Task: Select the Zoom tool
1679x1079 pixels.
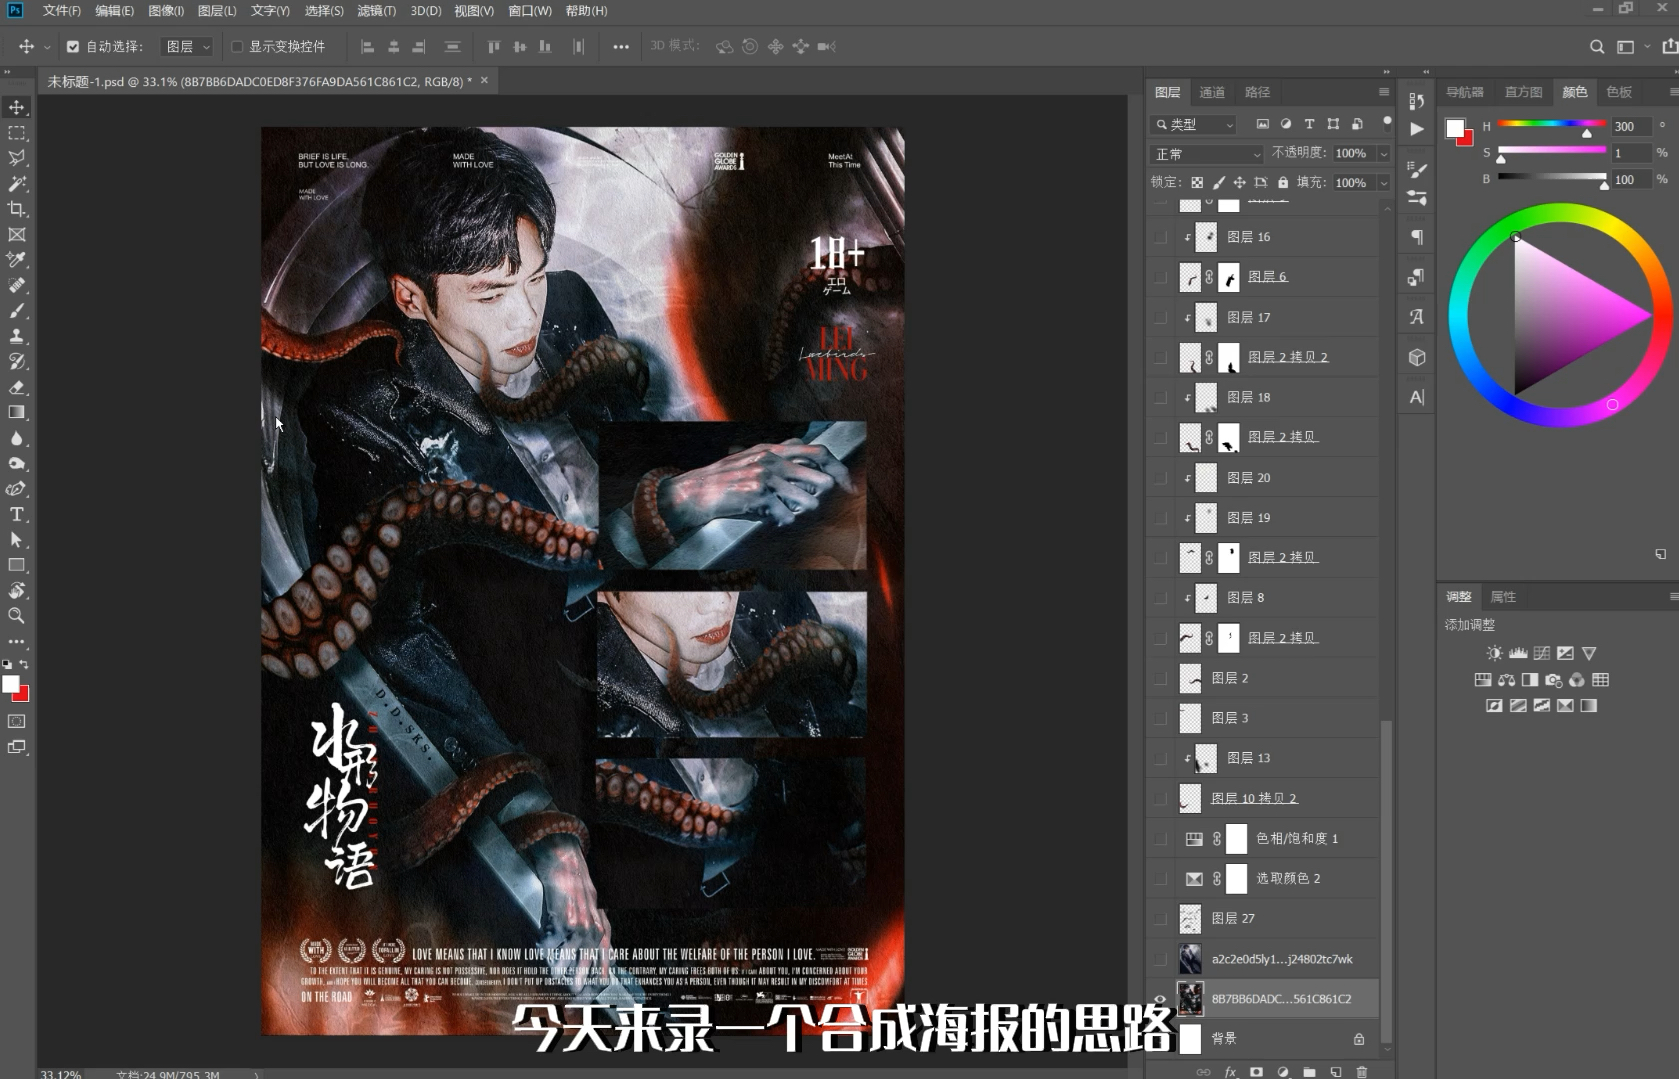Action: 17,616
